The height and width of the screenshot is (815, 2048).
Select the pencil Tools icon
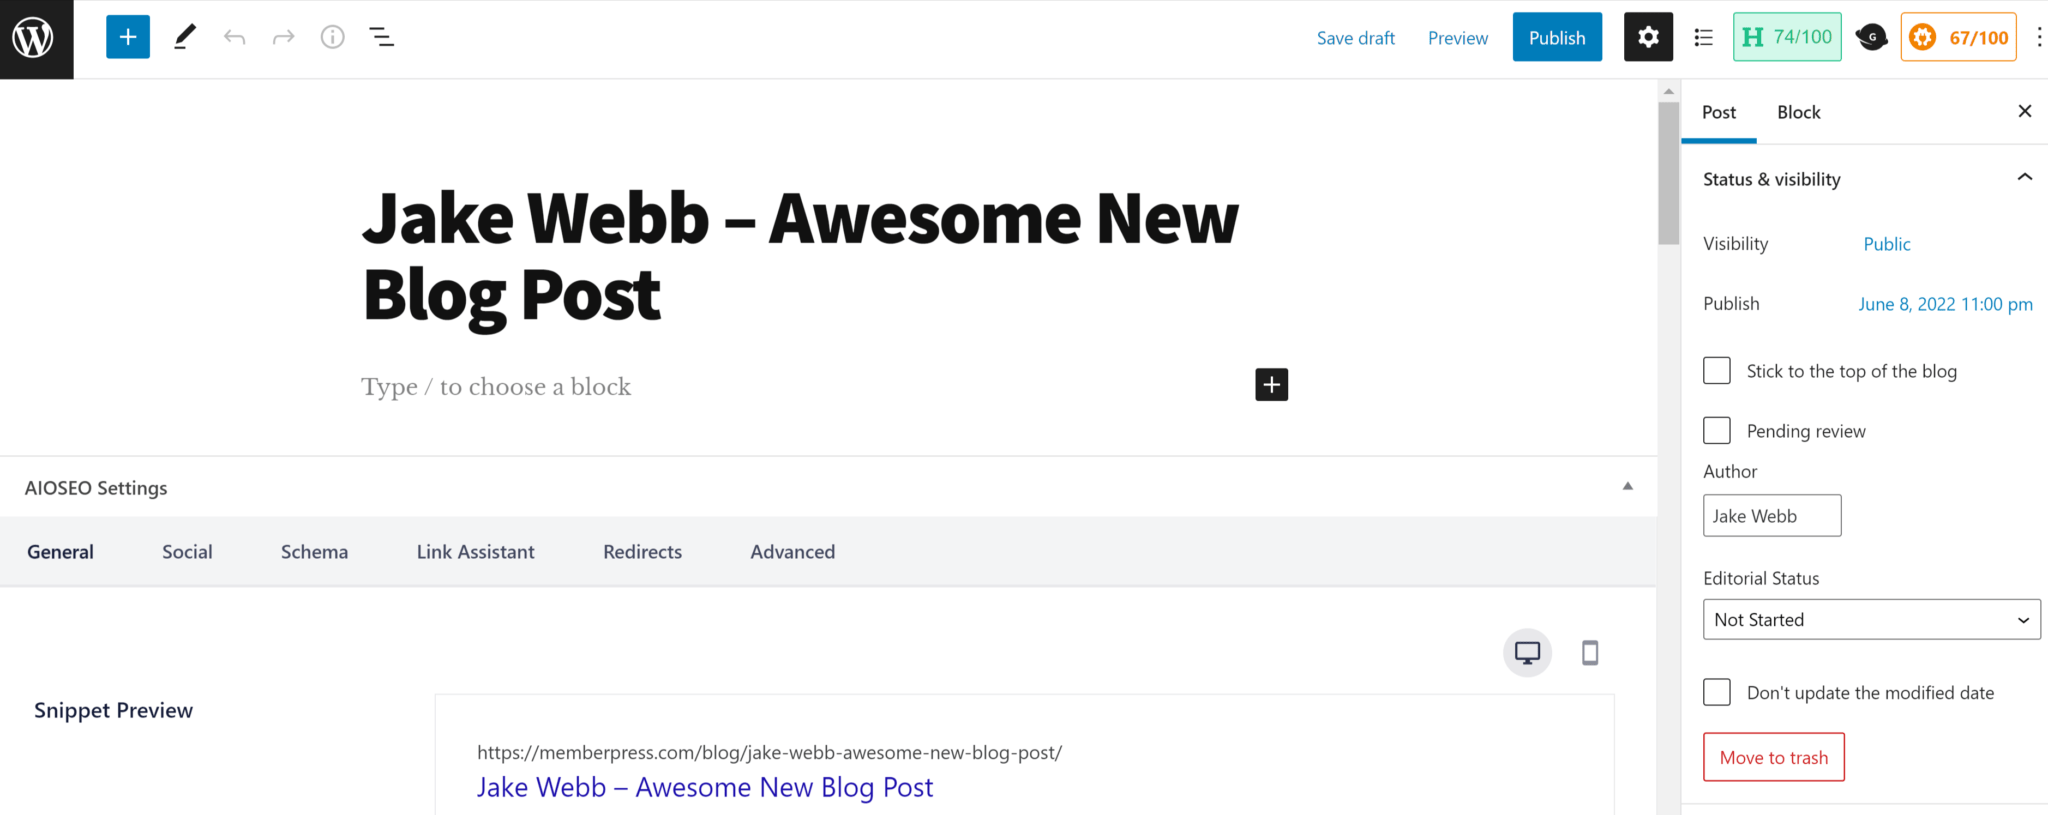tap(184, 37)
